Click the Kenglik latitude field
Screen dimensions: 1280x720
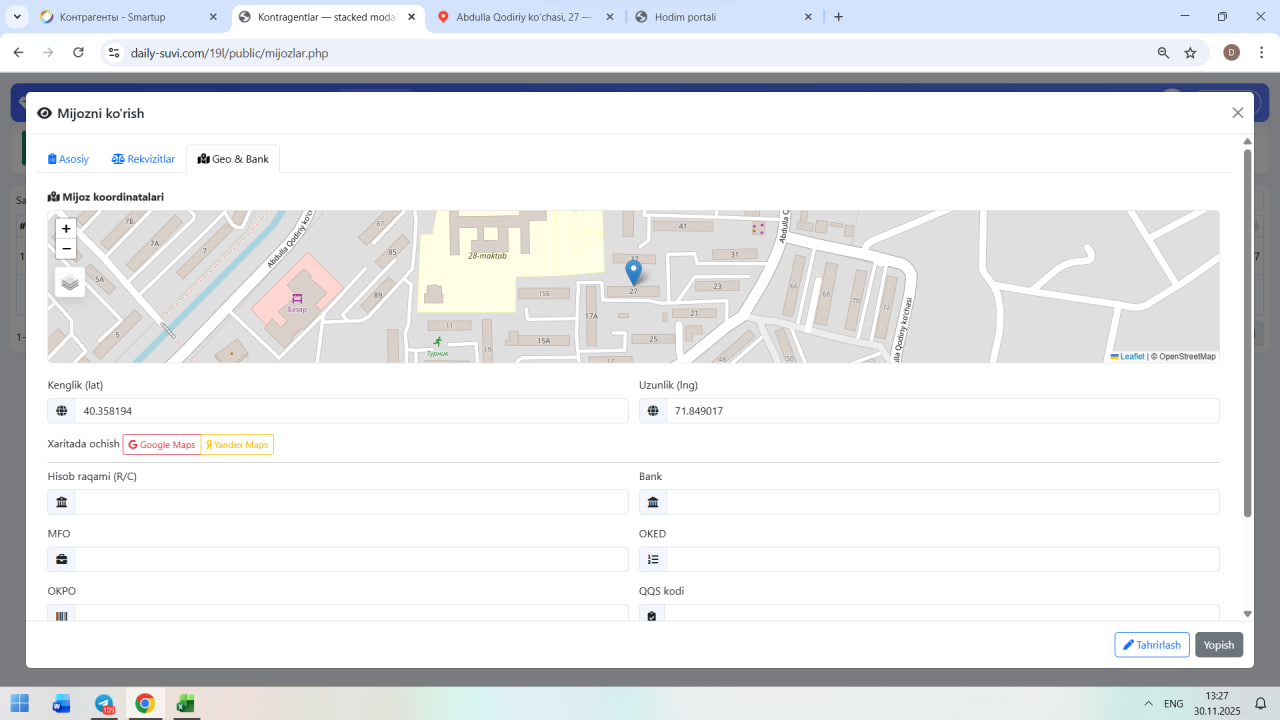coord(350,411)
